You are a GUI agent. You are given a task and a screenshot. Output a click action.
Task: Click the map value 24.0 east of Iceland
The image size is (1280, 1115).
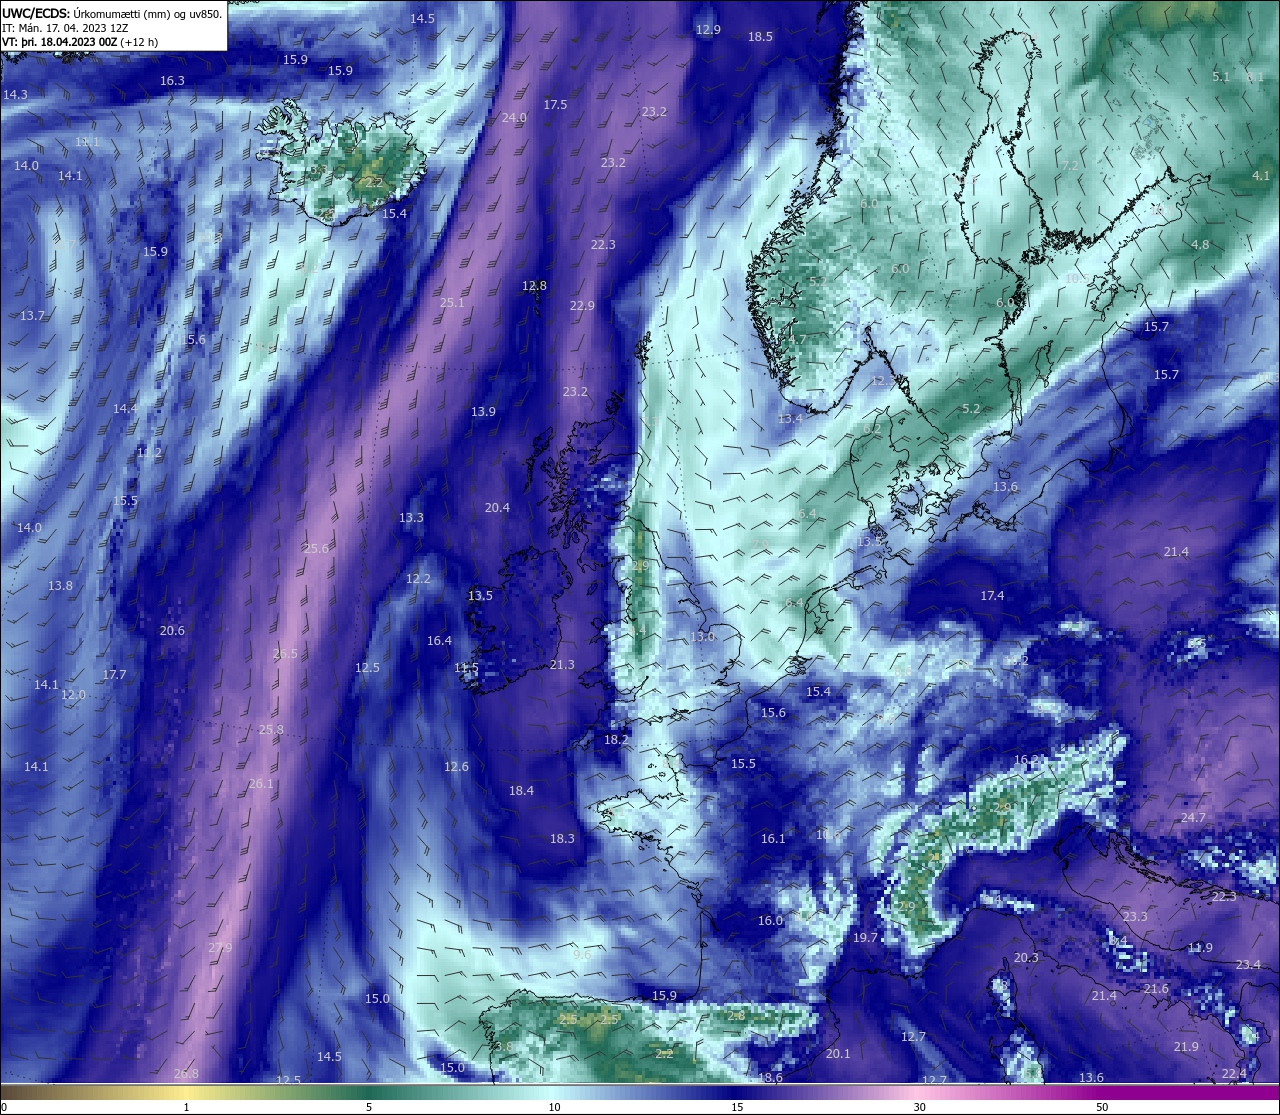point(514,118)
